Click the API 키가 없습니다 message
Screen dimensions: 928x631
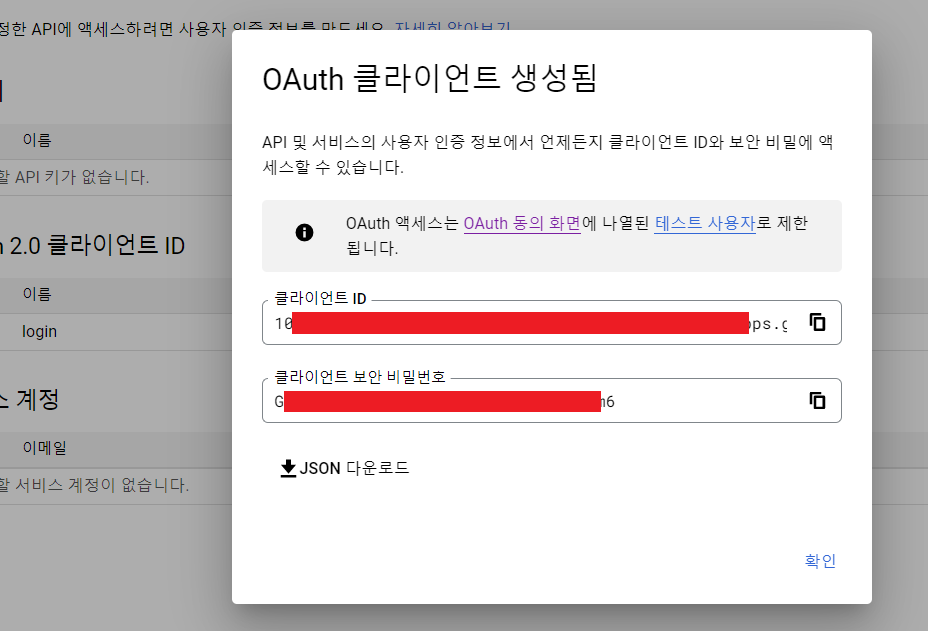tap(75, 177)
